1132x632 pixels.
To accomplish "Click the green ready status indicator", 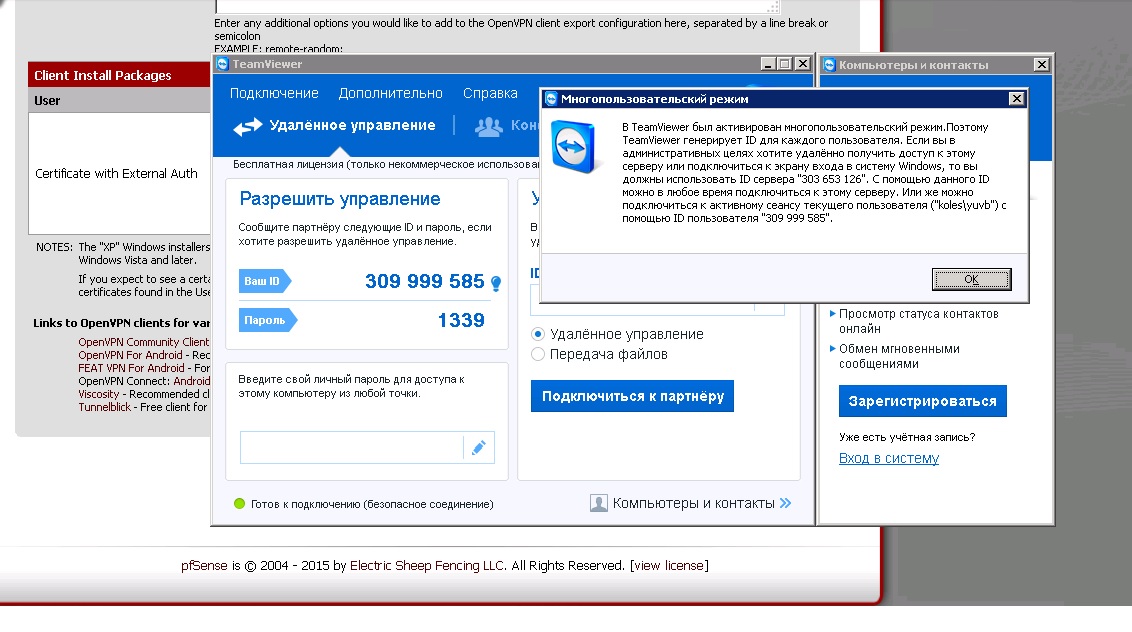I will (x=240, y=503).
